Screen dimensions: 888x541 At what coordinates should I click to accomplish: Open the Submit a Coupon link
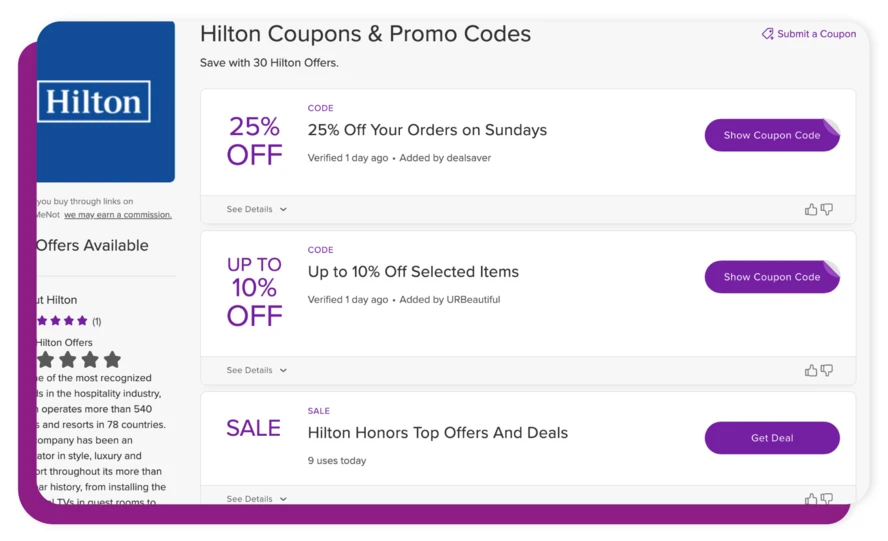tap(816, 34)
